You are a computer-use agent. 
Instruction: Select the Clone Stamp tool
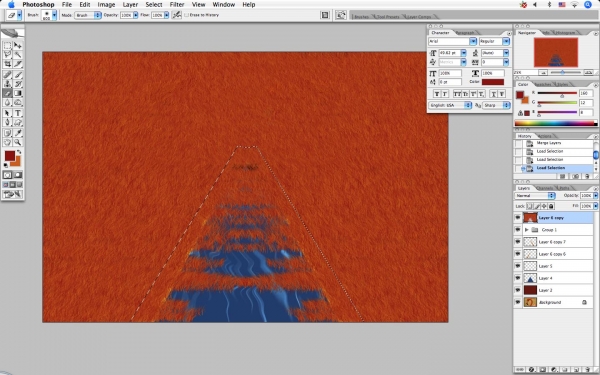tap(7, 84)
